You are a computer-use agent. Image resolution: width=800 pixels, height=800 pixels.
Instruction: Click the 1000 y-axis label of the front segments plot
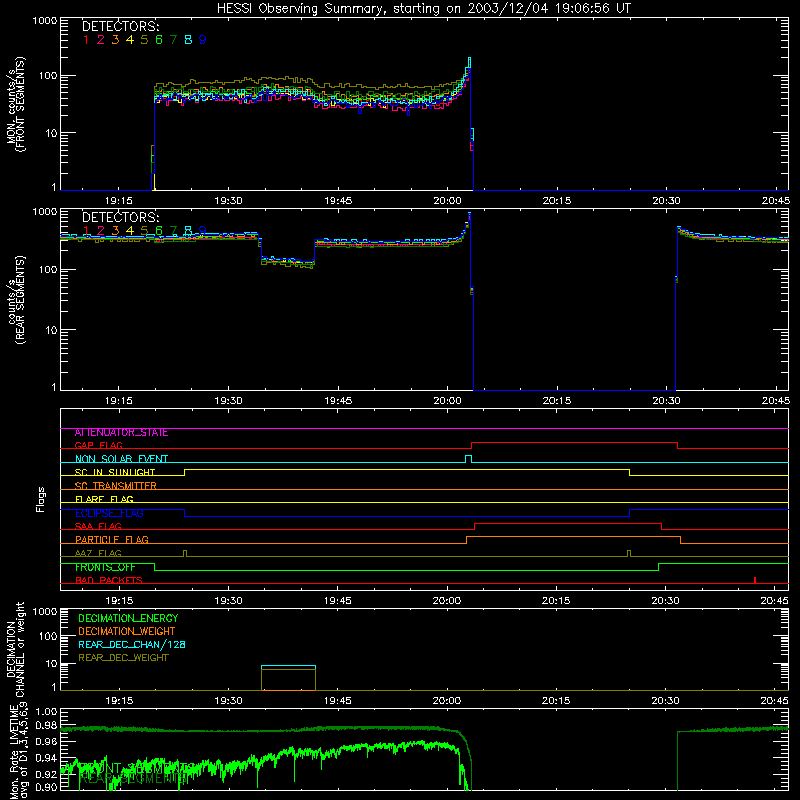[44, 21]
